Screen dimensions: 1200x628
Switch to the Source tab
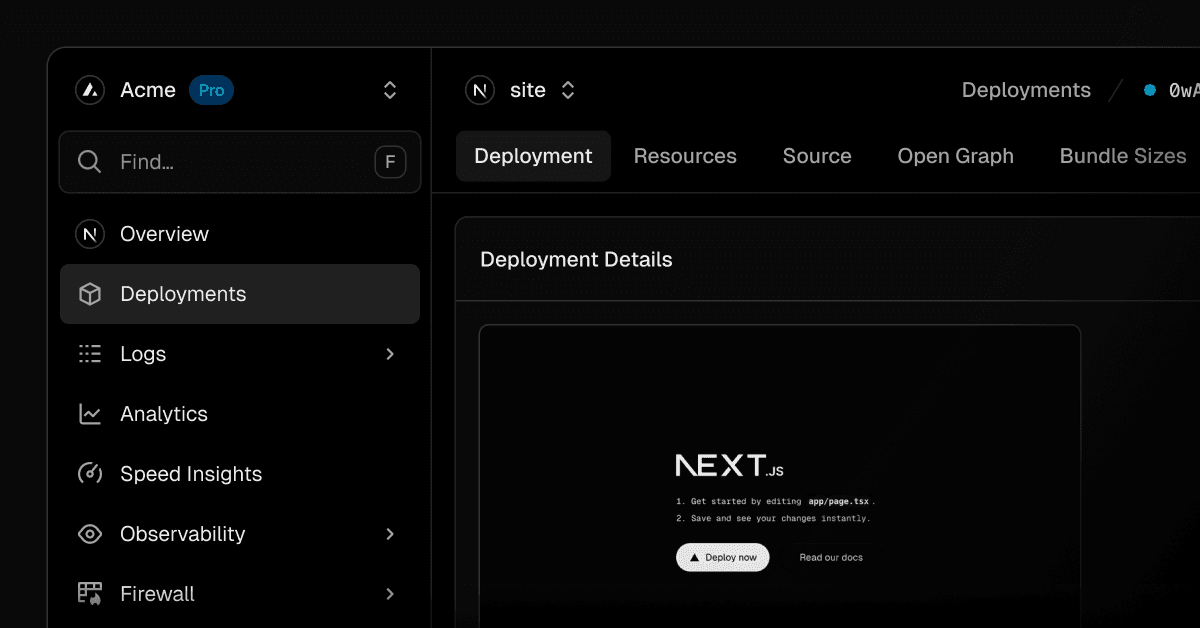pos(817,156)
